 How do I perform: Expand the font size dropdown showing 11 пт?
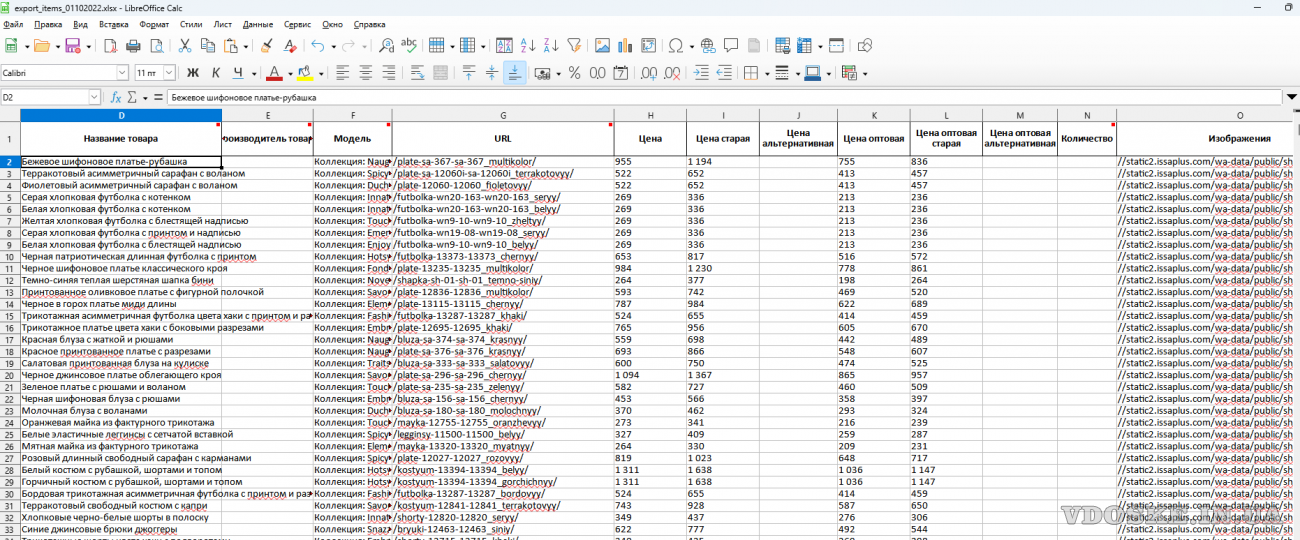tap(169, 73)
